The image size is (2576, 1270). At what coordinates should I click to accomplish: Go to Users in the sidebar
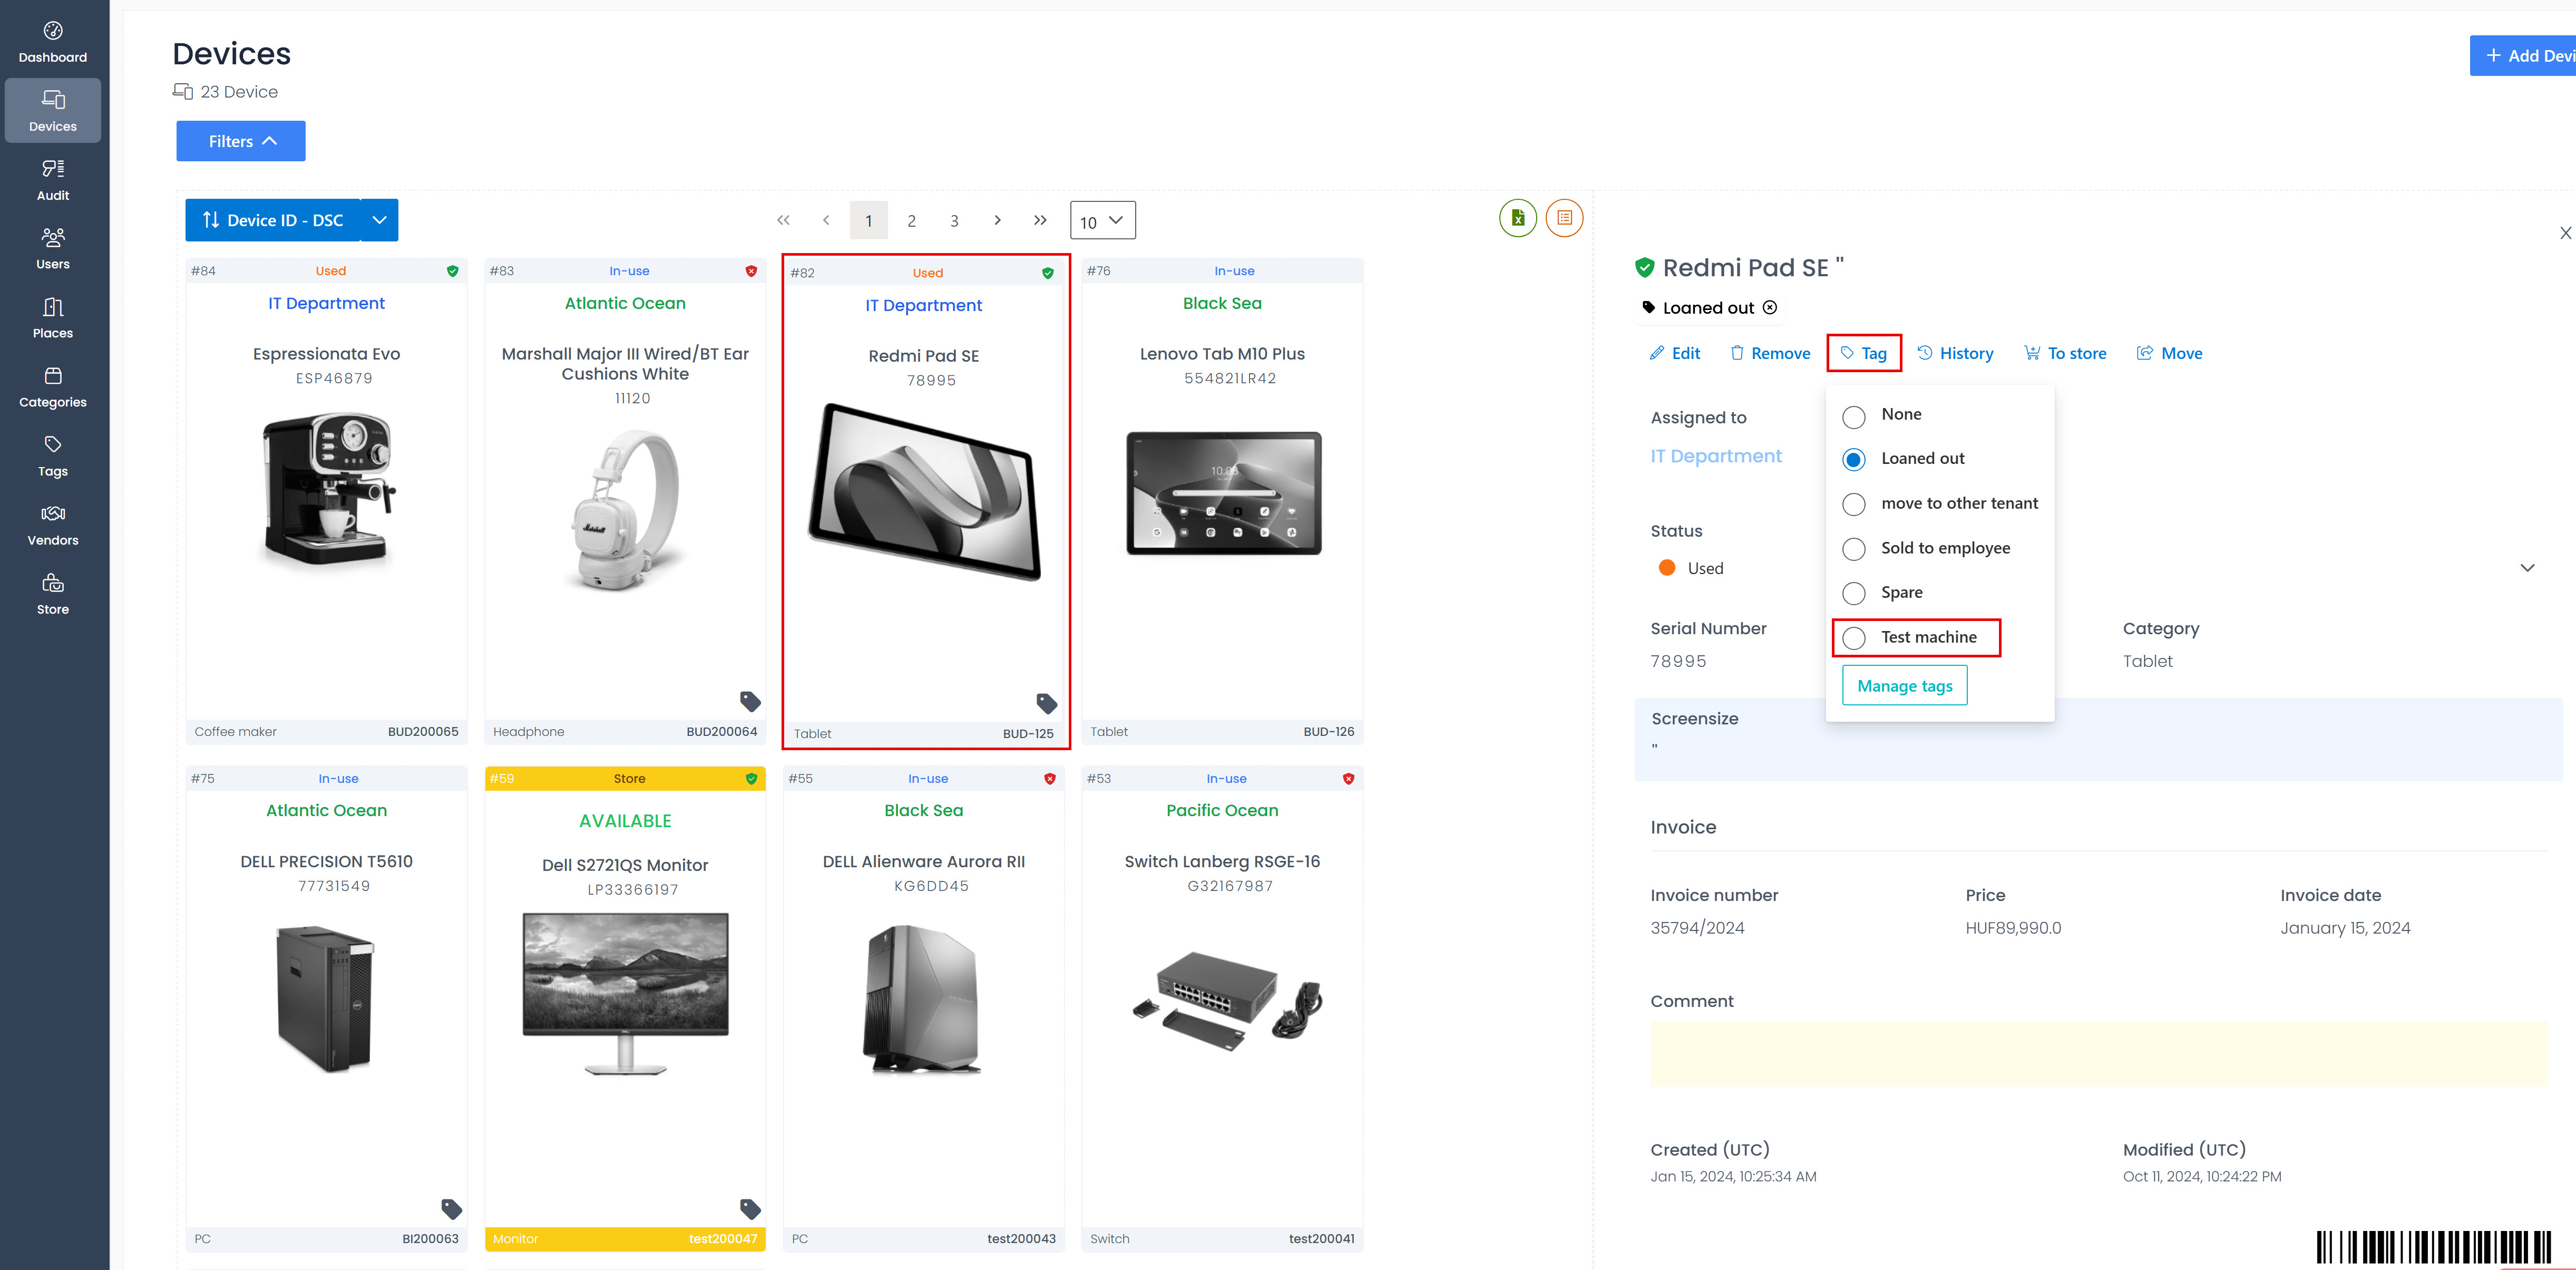click(53, 249)
